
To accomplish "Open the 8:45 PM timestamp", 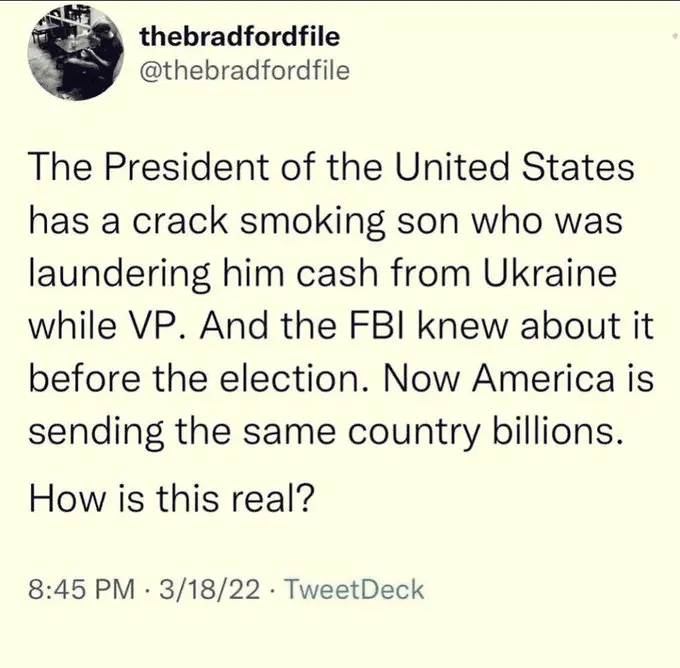I will pos(83,589).
